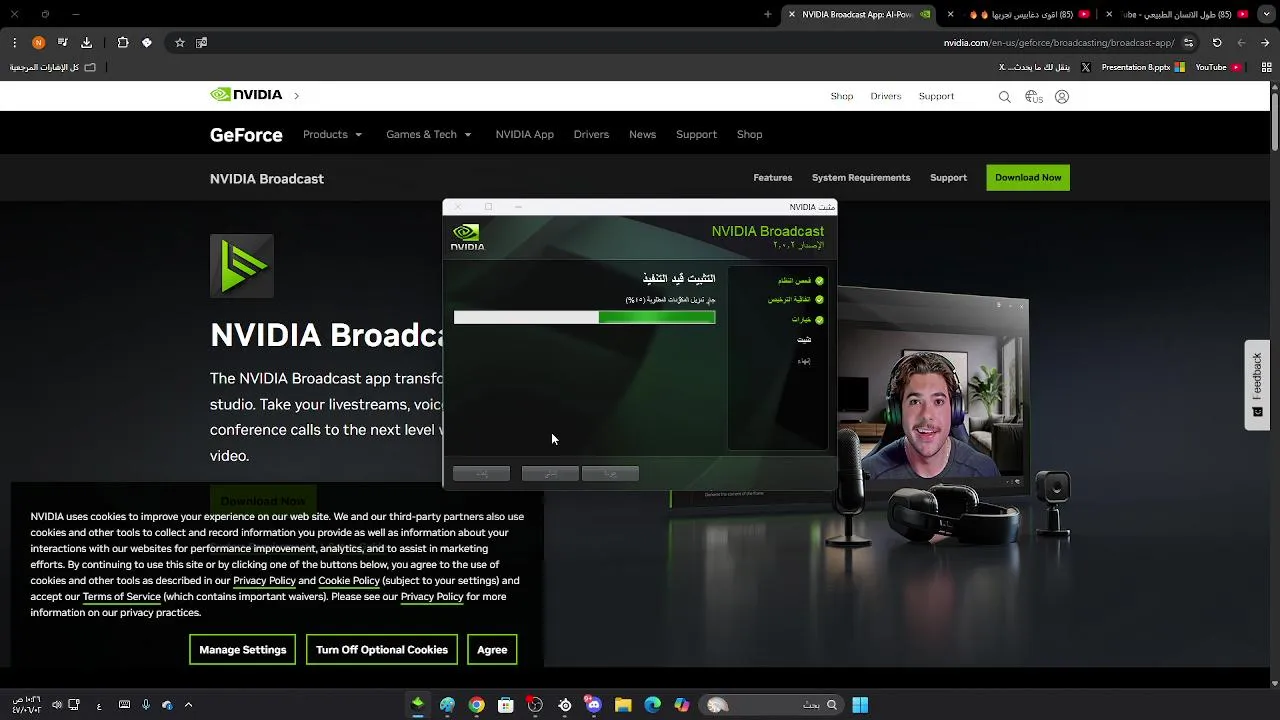Open the Terms of Service link
The width and height of the screenshot is (1280, 720).
(121, 597)
